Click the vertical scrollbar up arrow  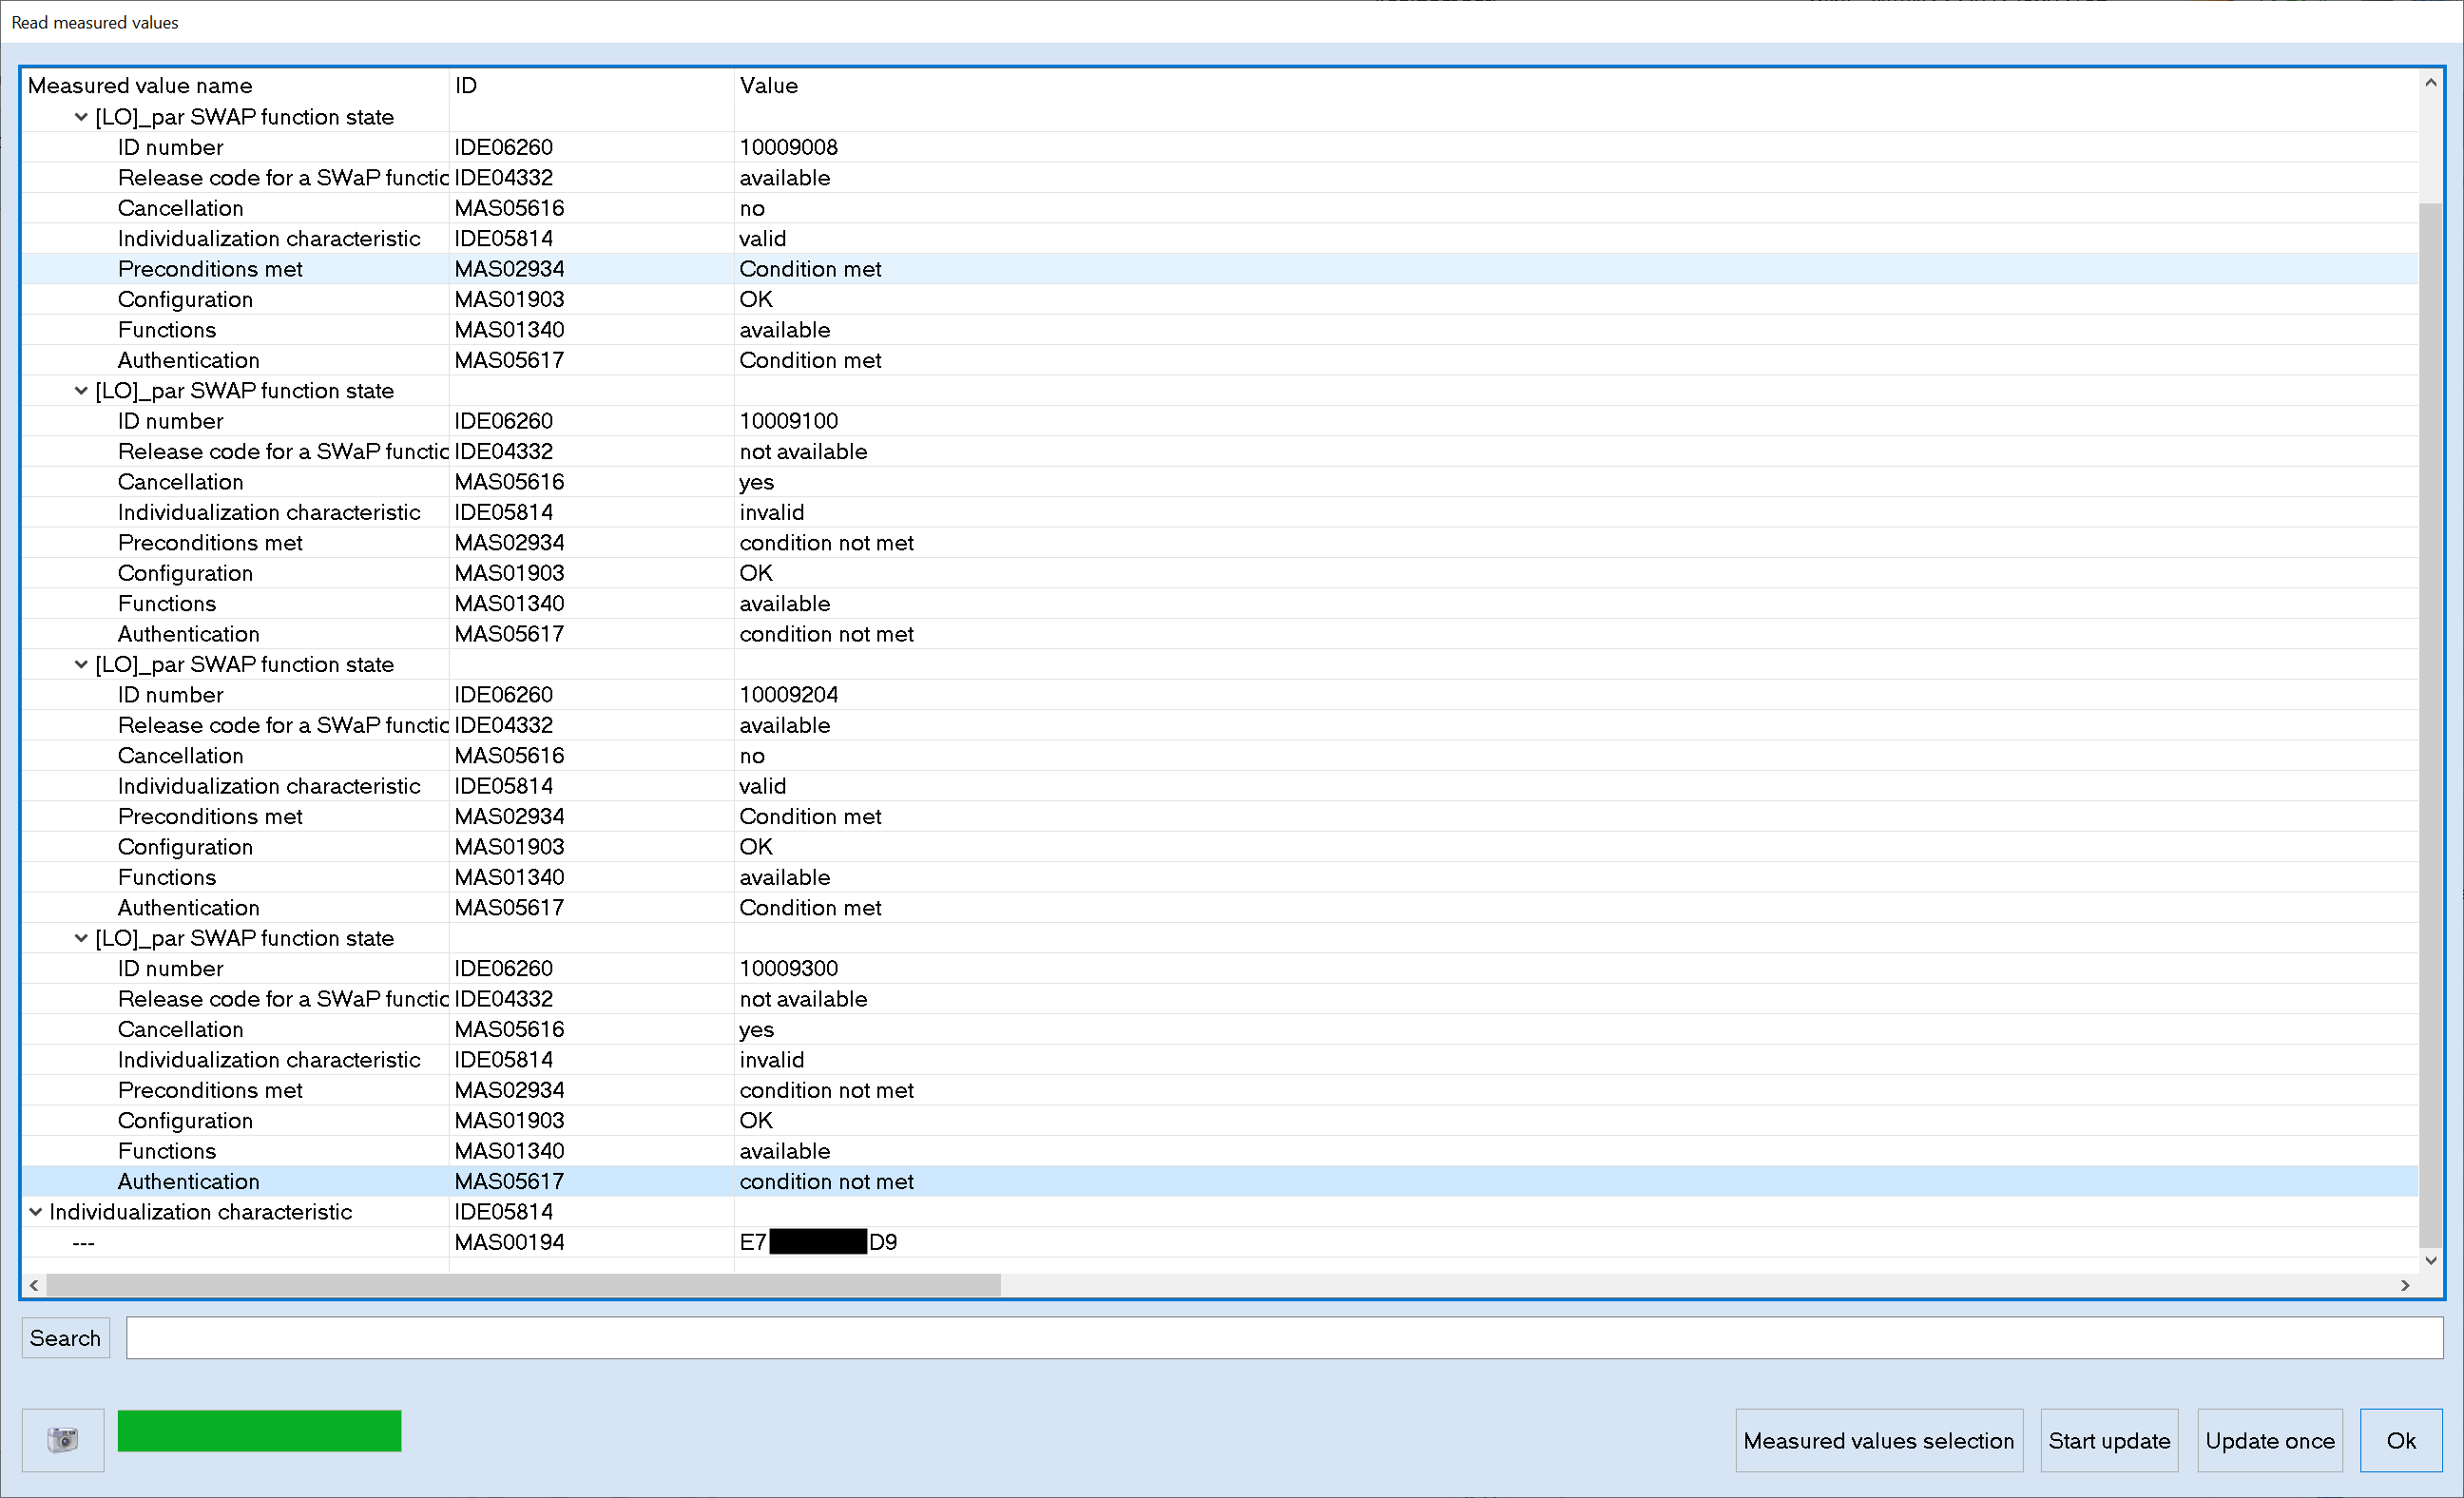(2430, 83)
